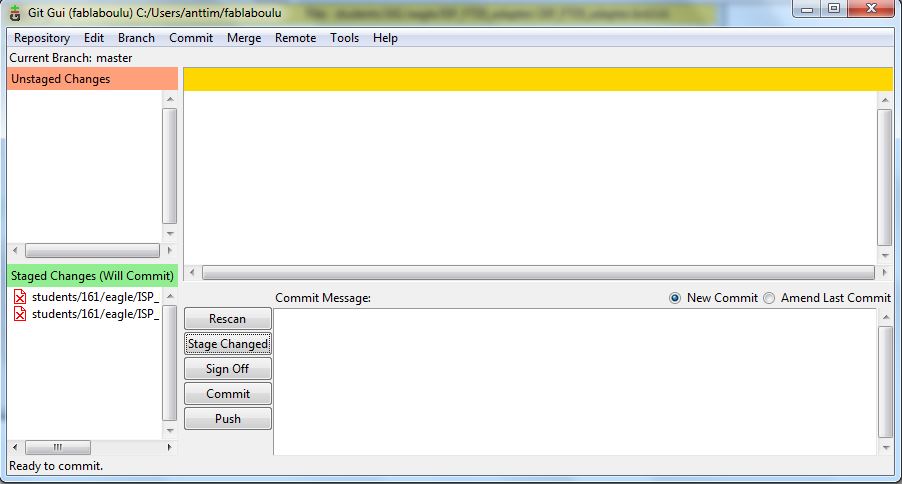Screen dimensions: 902x484
Task: Click the commit message scrollbar thumb
Action: coord(886,382)
